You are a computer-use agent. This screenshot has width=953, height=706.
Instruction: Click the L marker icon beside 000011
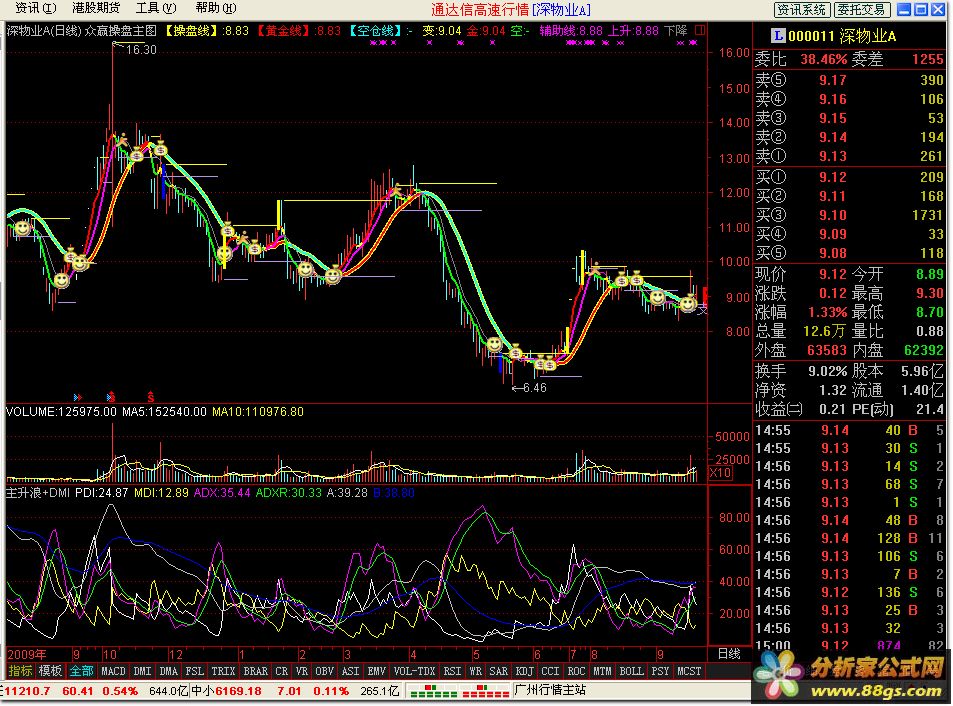tap(778, 36)
